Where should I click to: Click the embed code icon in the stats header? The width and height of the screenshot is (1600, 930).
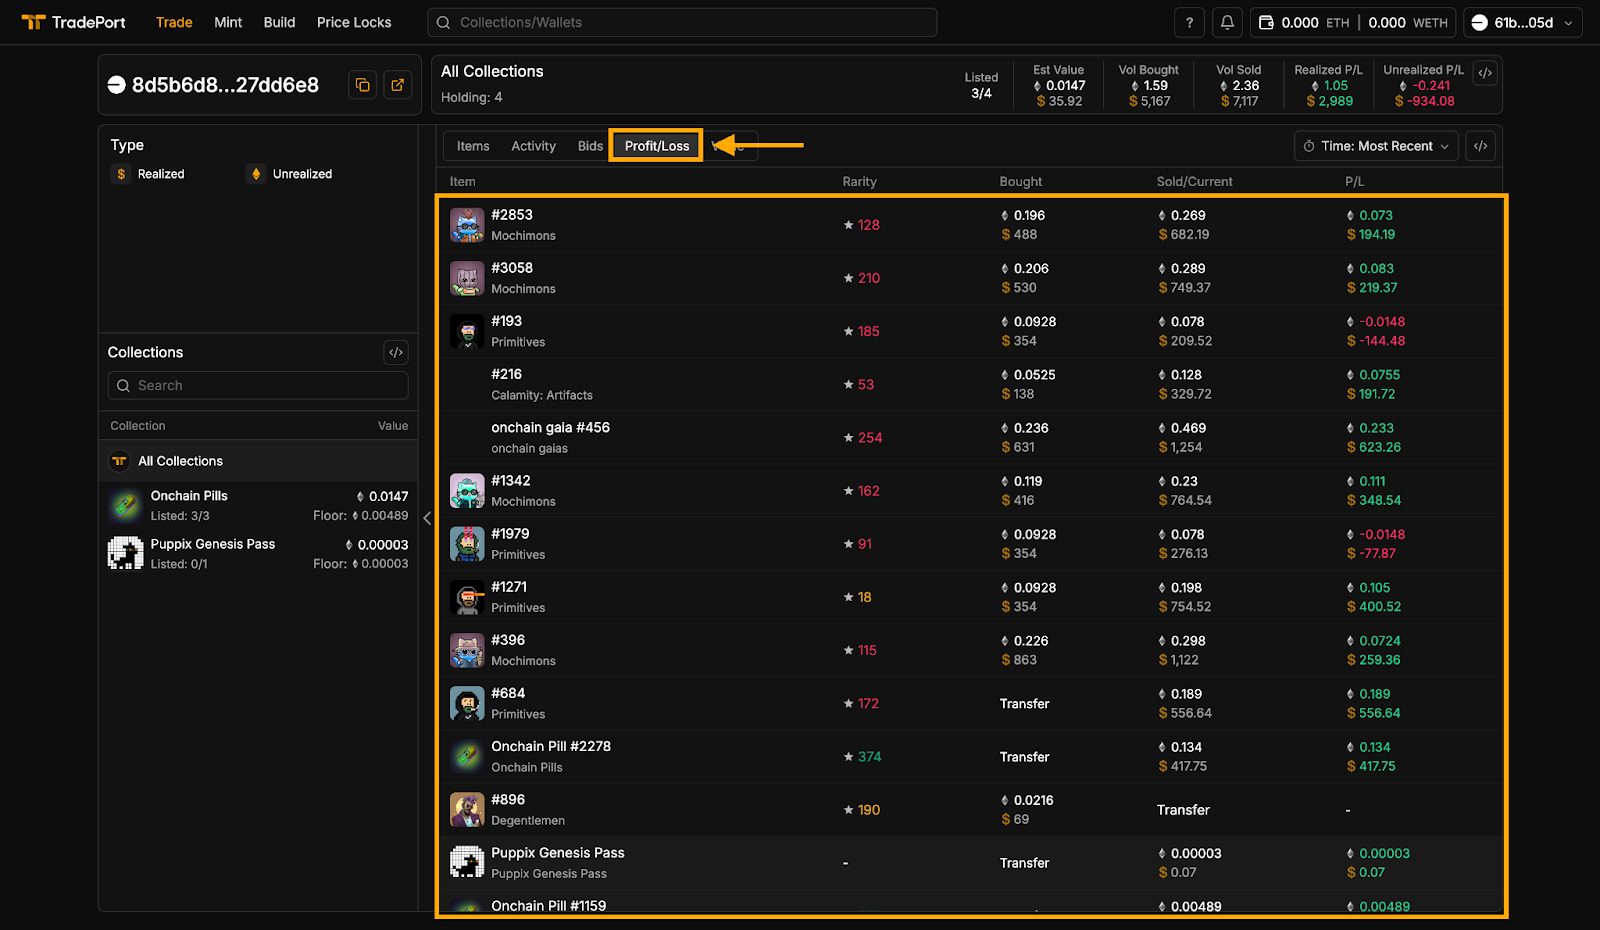[x=1485, y=73]
